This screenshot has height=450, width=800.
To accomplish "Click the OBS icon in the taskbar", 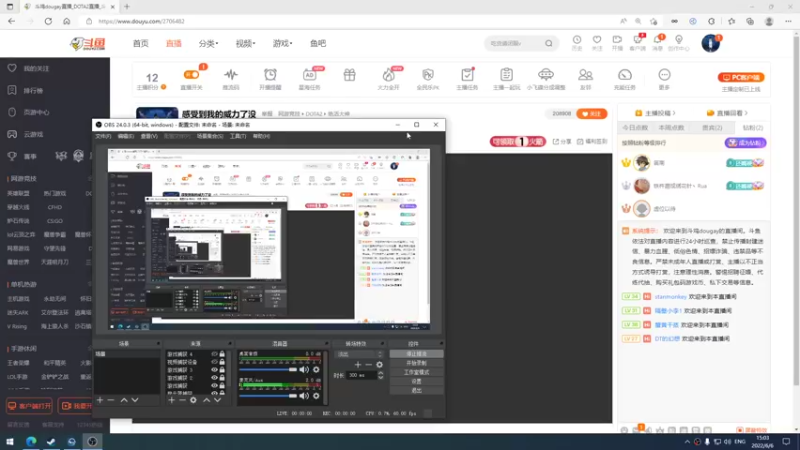I will pyautogui.click(x=92, y=442).
